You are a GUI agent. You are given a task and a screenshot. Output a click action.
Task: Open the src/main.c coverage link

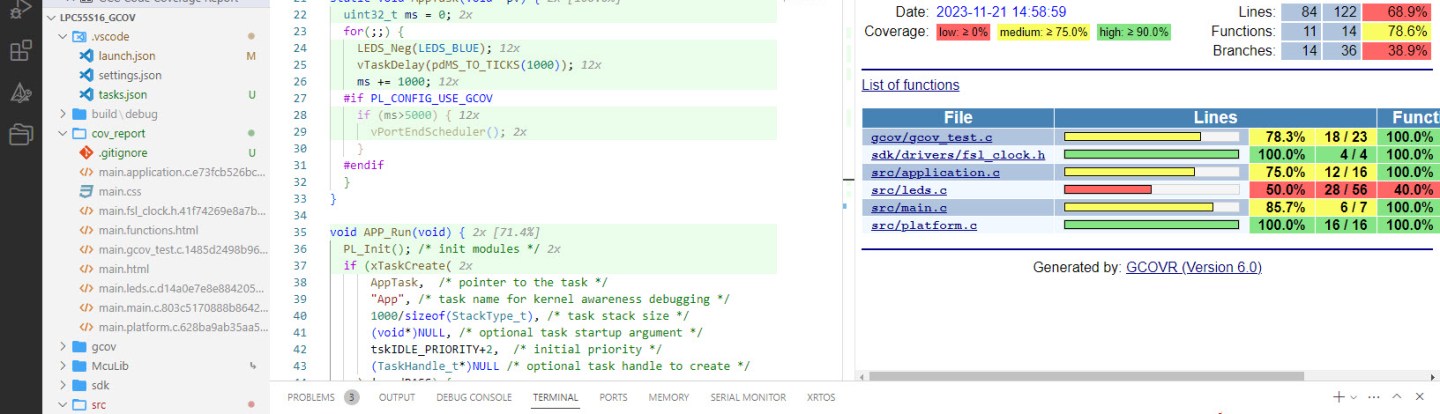pos(909,207)
